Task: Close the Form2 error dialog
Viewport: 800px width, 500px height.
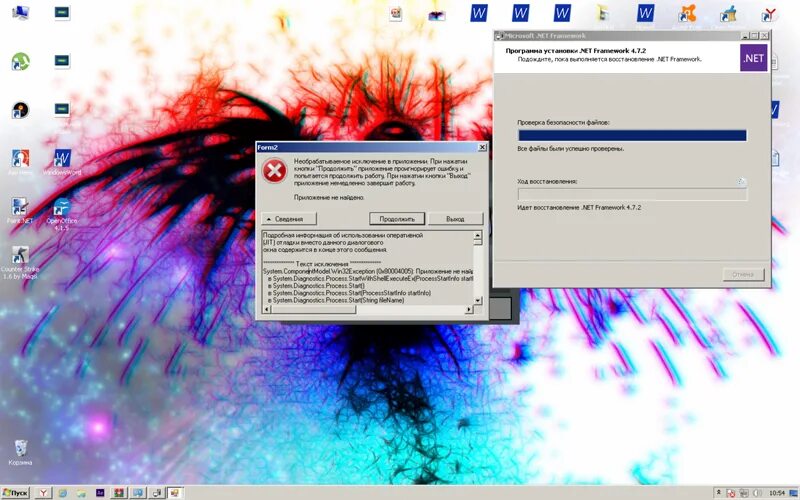Action: pos(482,147)
